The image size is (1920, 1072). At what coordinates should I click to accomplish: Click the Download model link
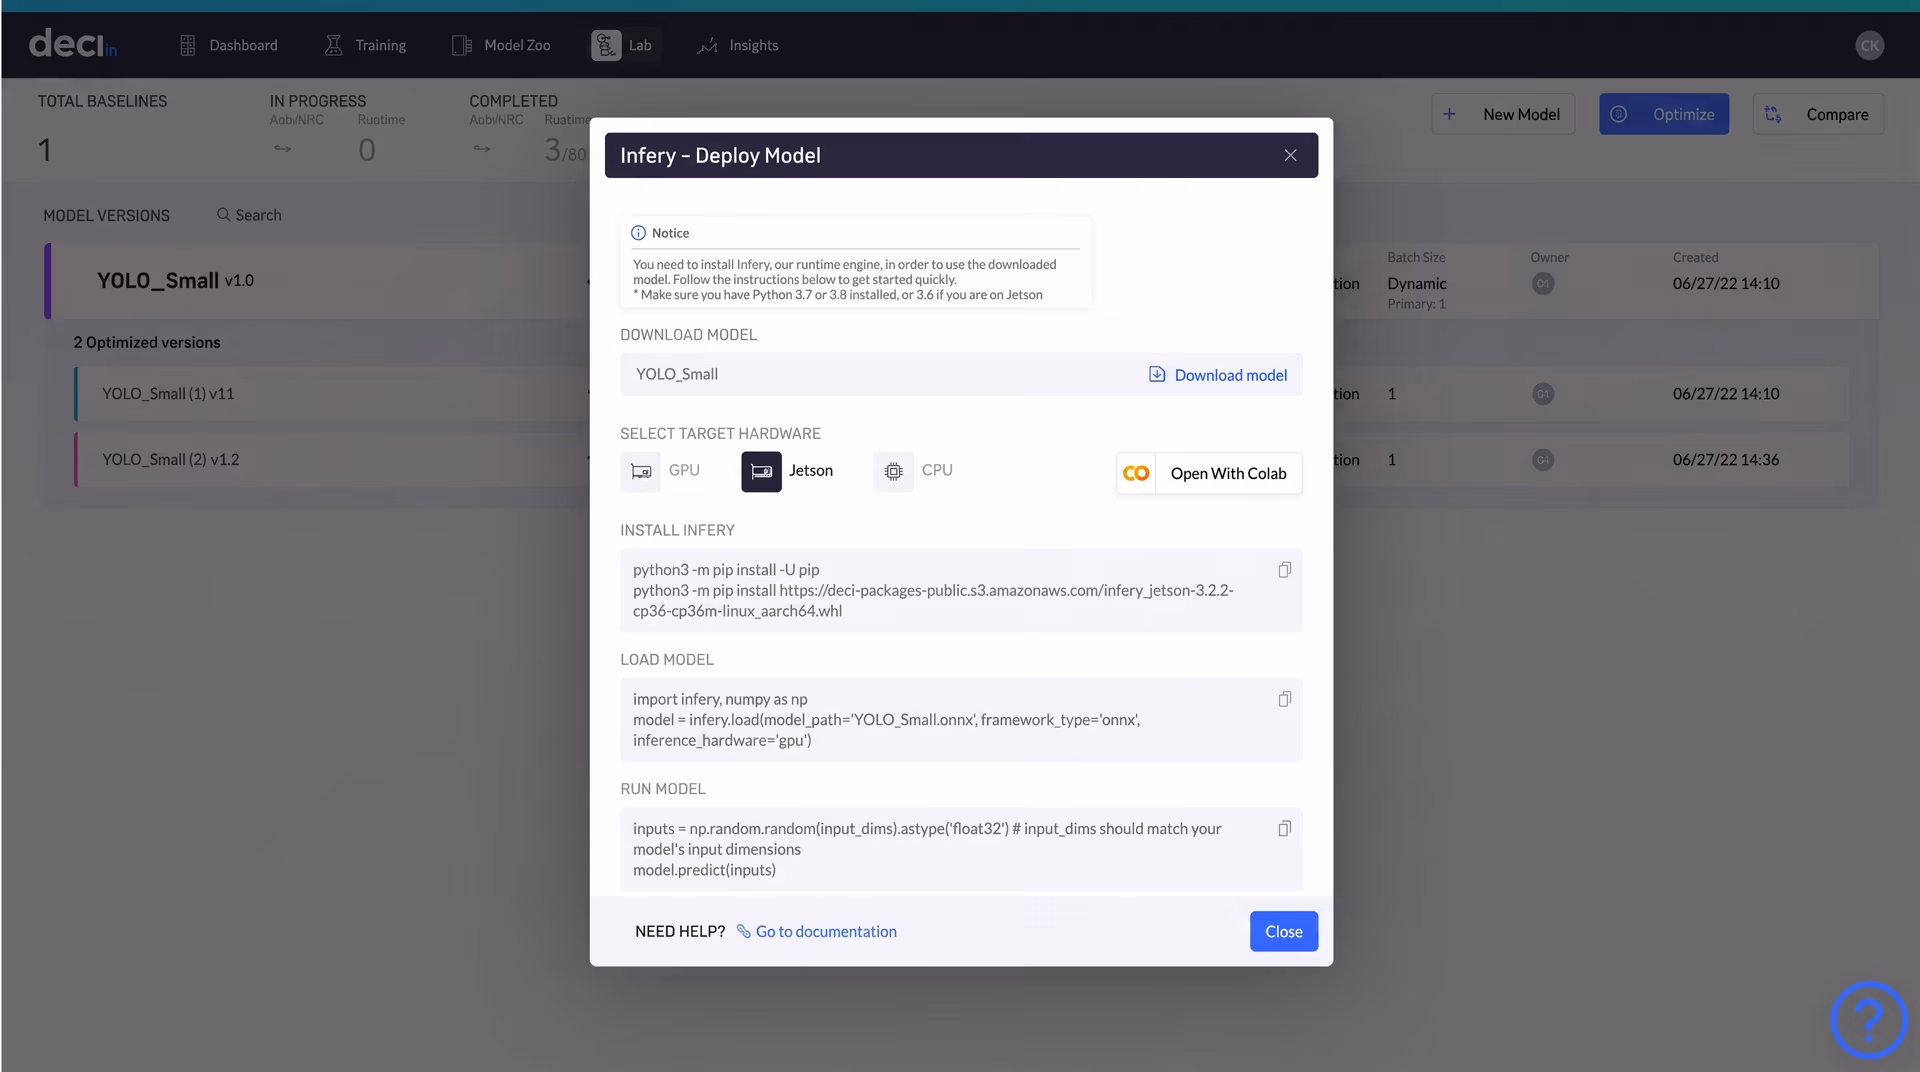coord(1230,375)
